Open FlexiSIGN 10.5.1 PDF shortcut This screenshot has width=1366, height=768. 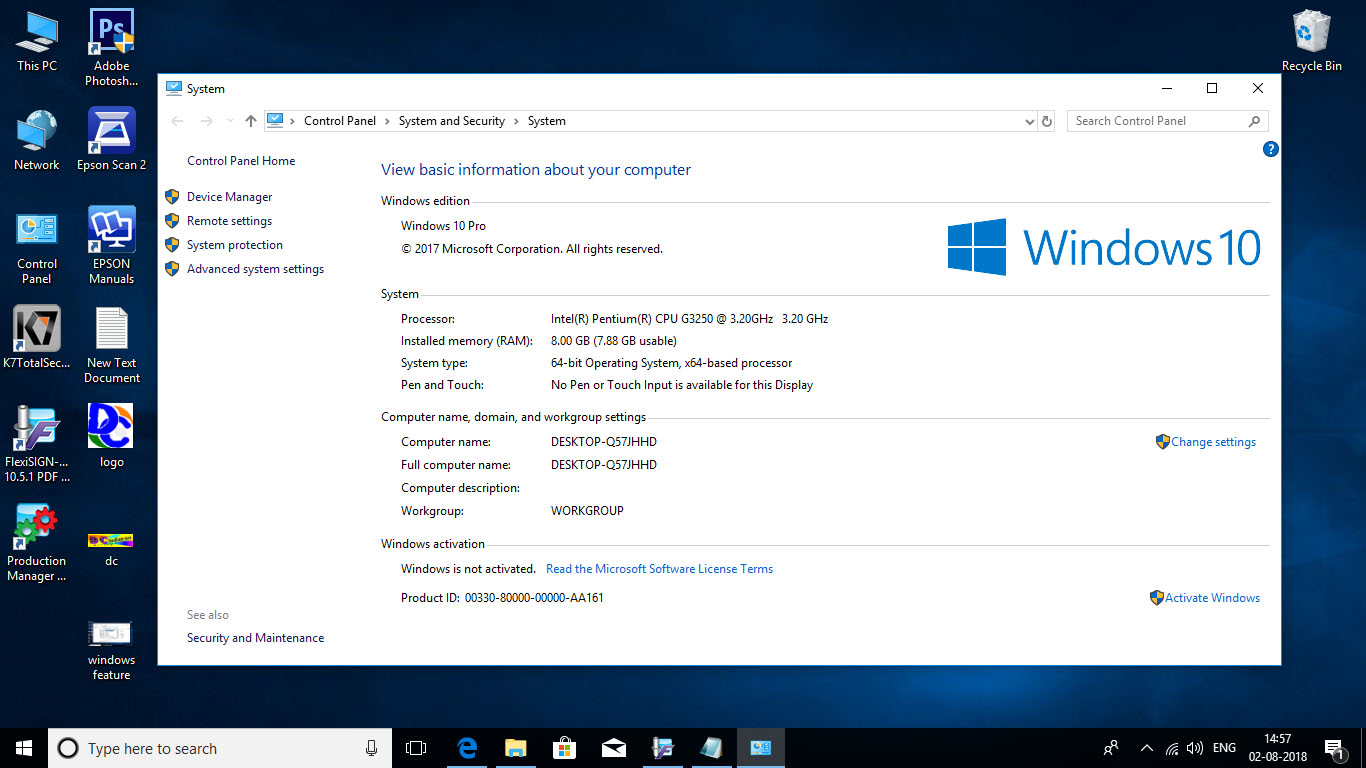[x=37, y=444]
